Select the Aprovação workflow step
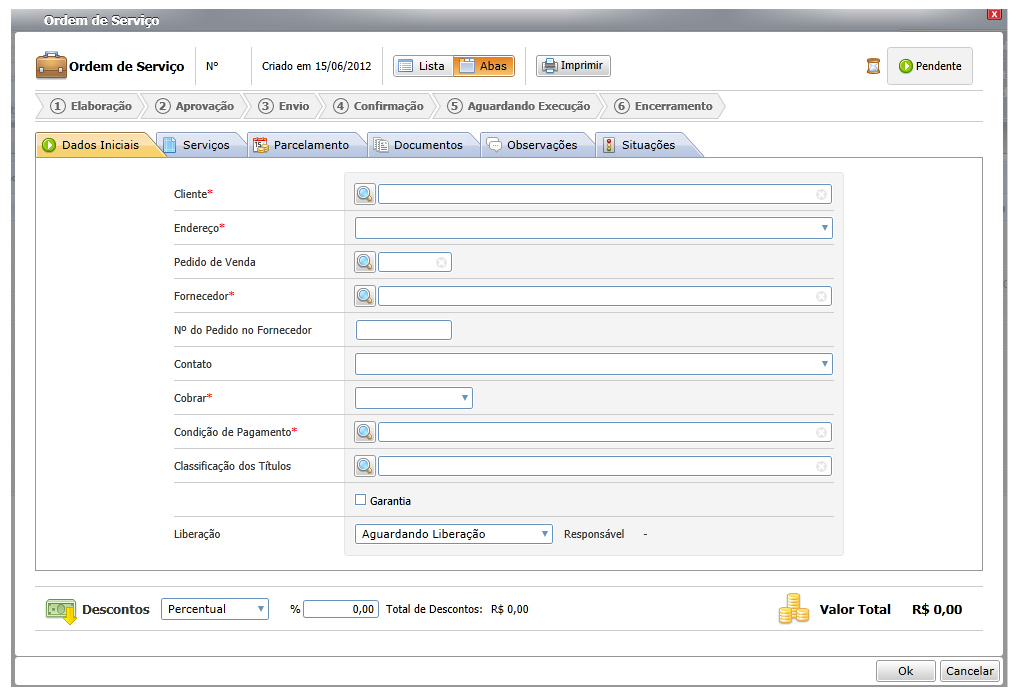 (x=195, y=106)
